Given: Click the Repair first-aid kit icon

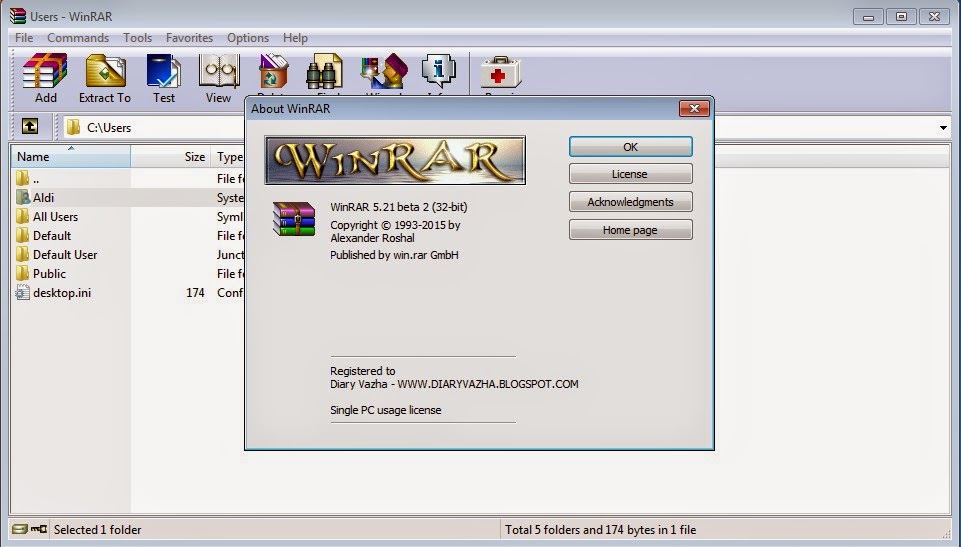Looking at the screenshot, I should [500, 74].
